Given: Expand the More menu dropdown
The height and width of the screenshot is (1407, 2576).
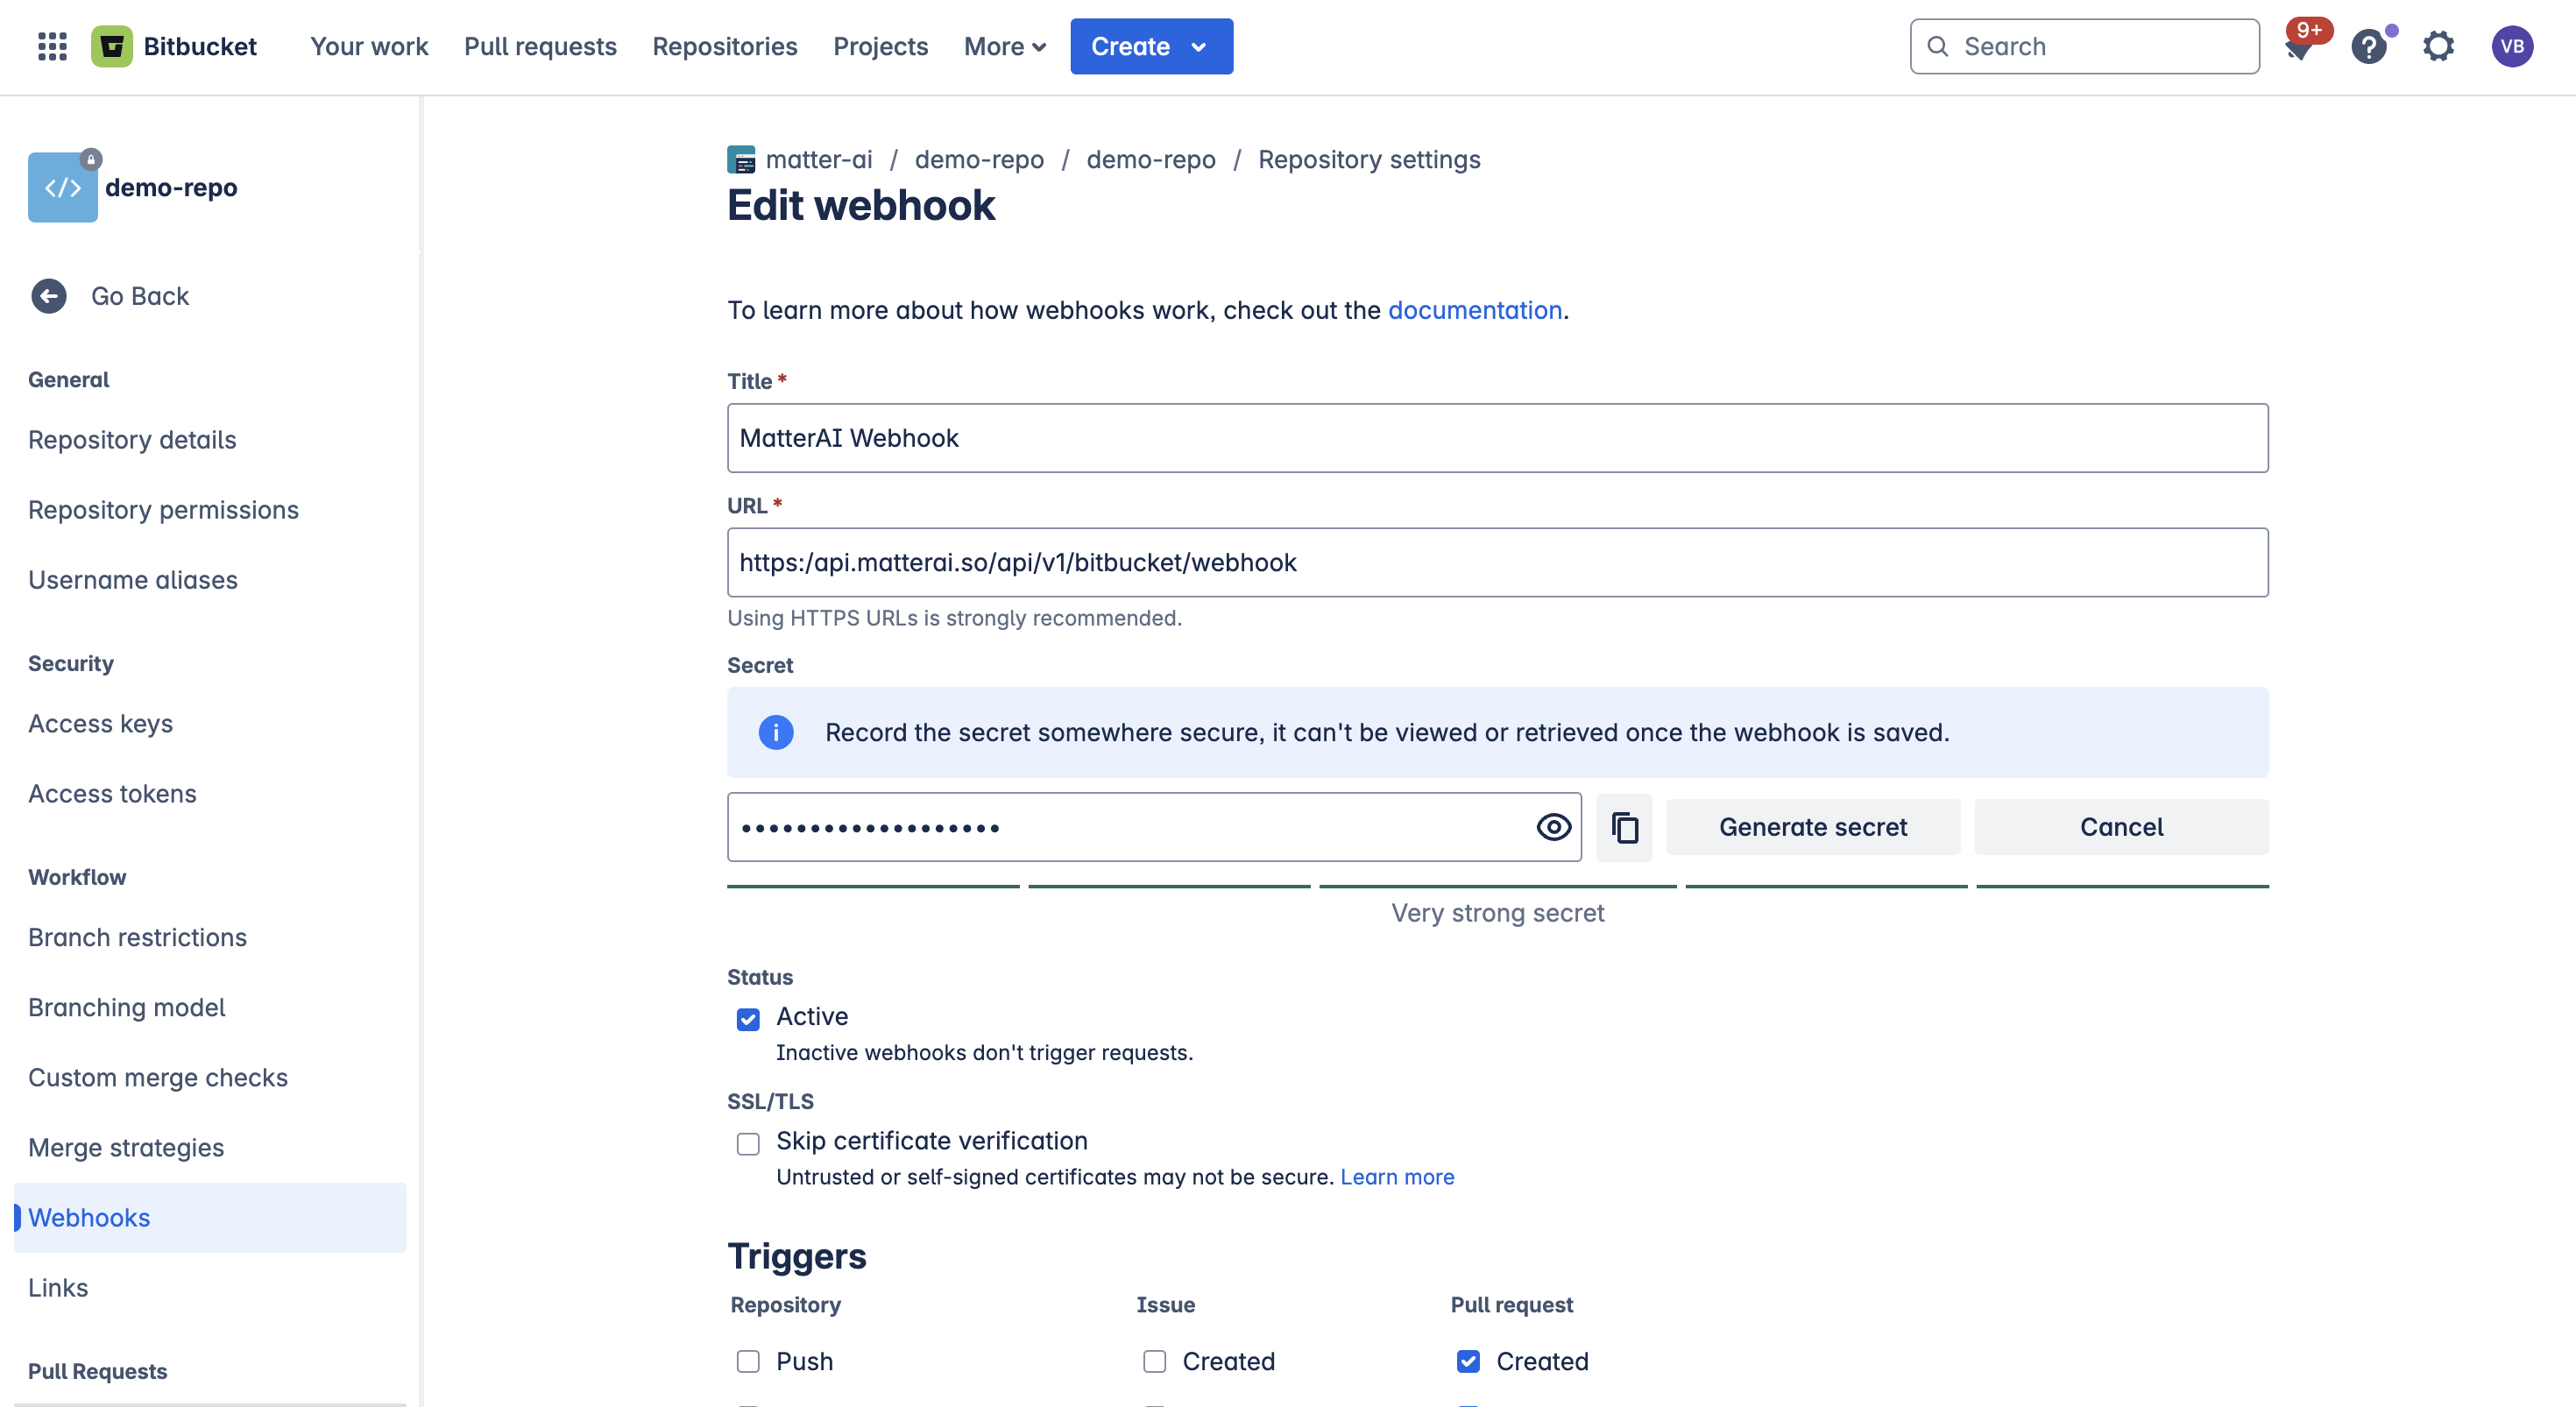Looking at the screenshot, I should [1004, 47].
